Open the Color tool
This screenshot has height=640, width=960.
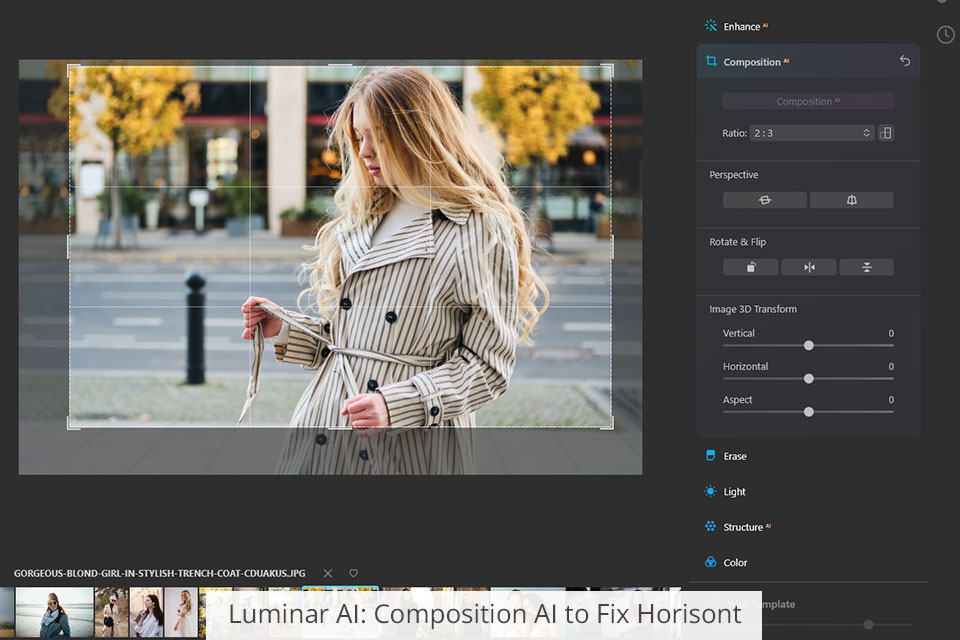[735, 563]
